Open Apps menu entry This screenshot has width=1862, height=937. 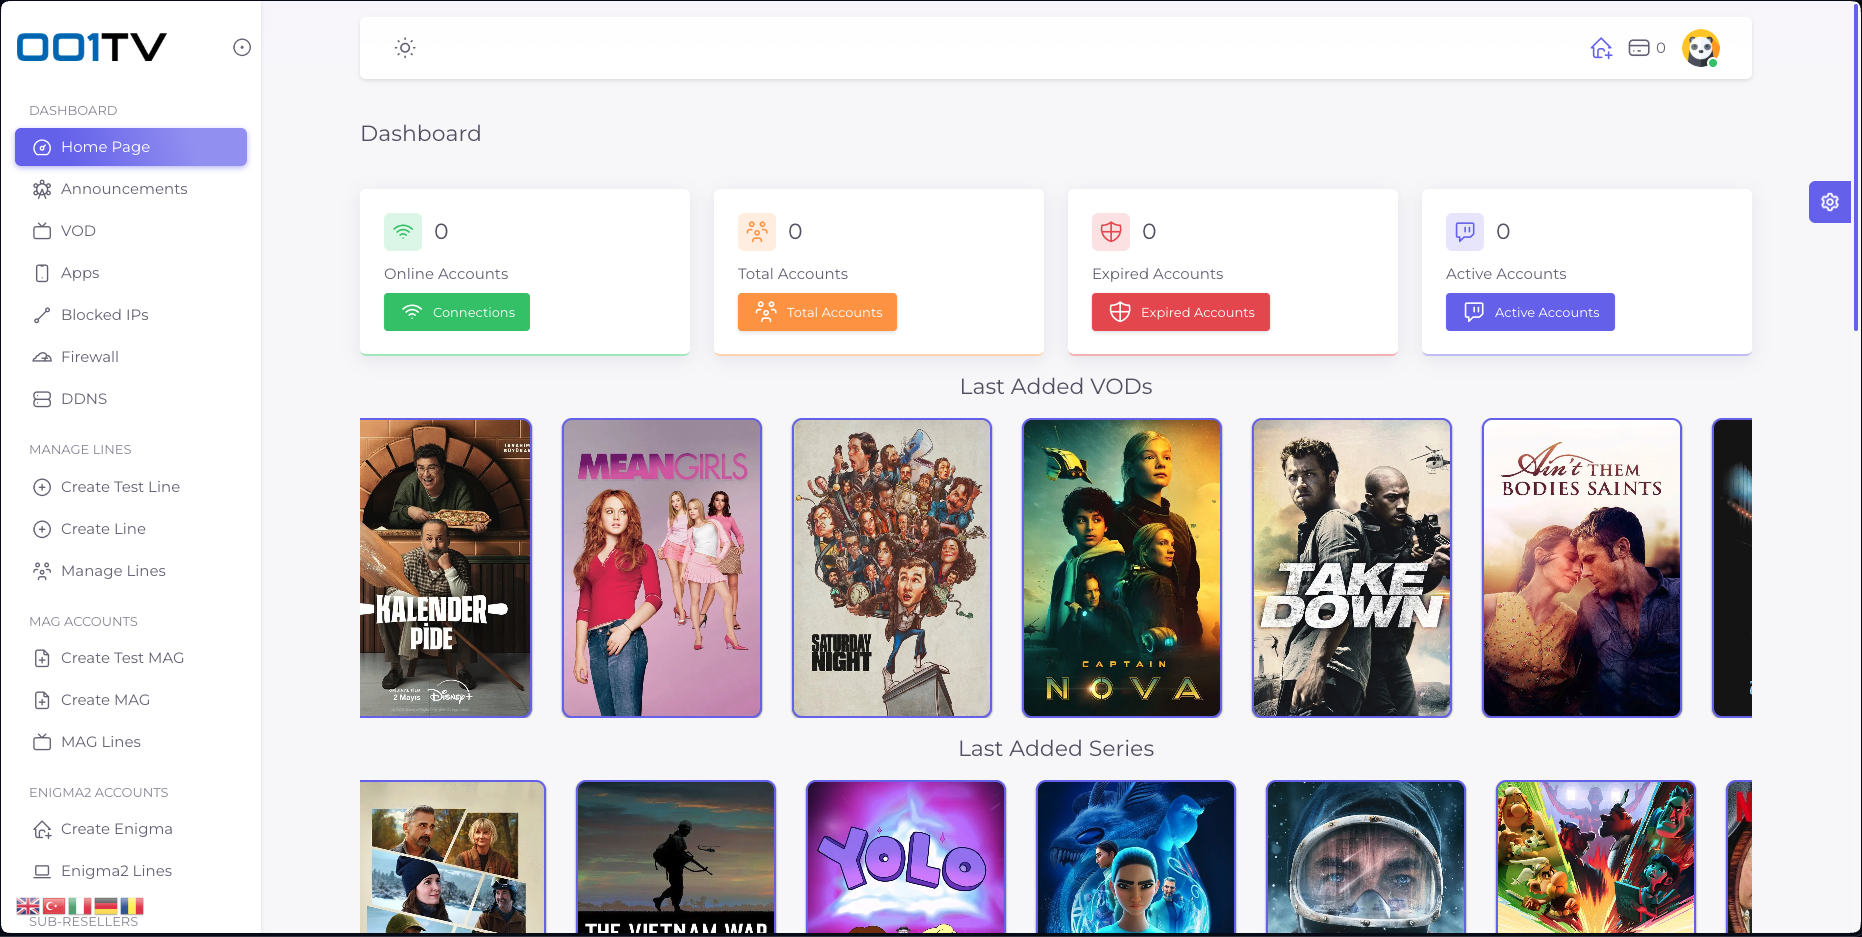(131, 273)
